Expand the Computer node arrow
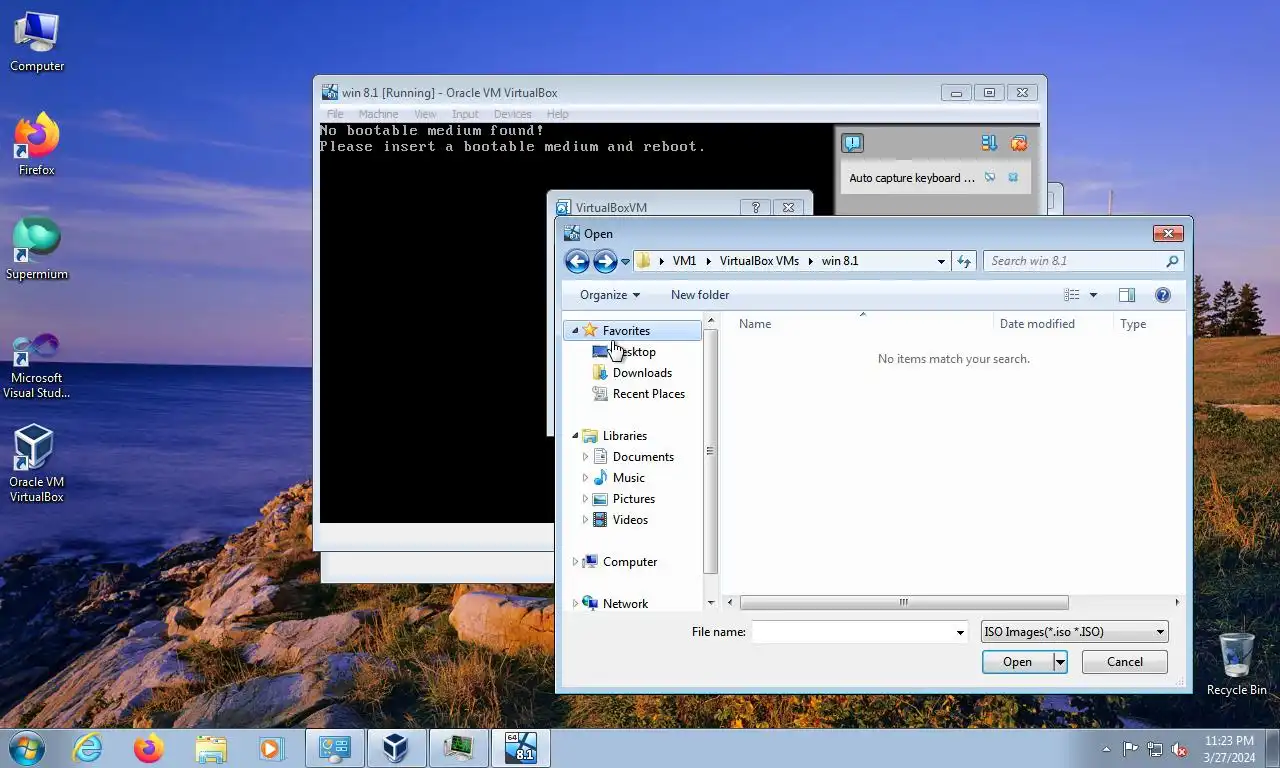Image resolution: width=1280 pixels, height=768 pixels. [575, 562]
